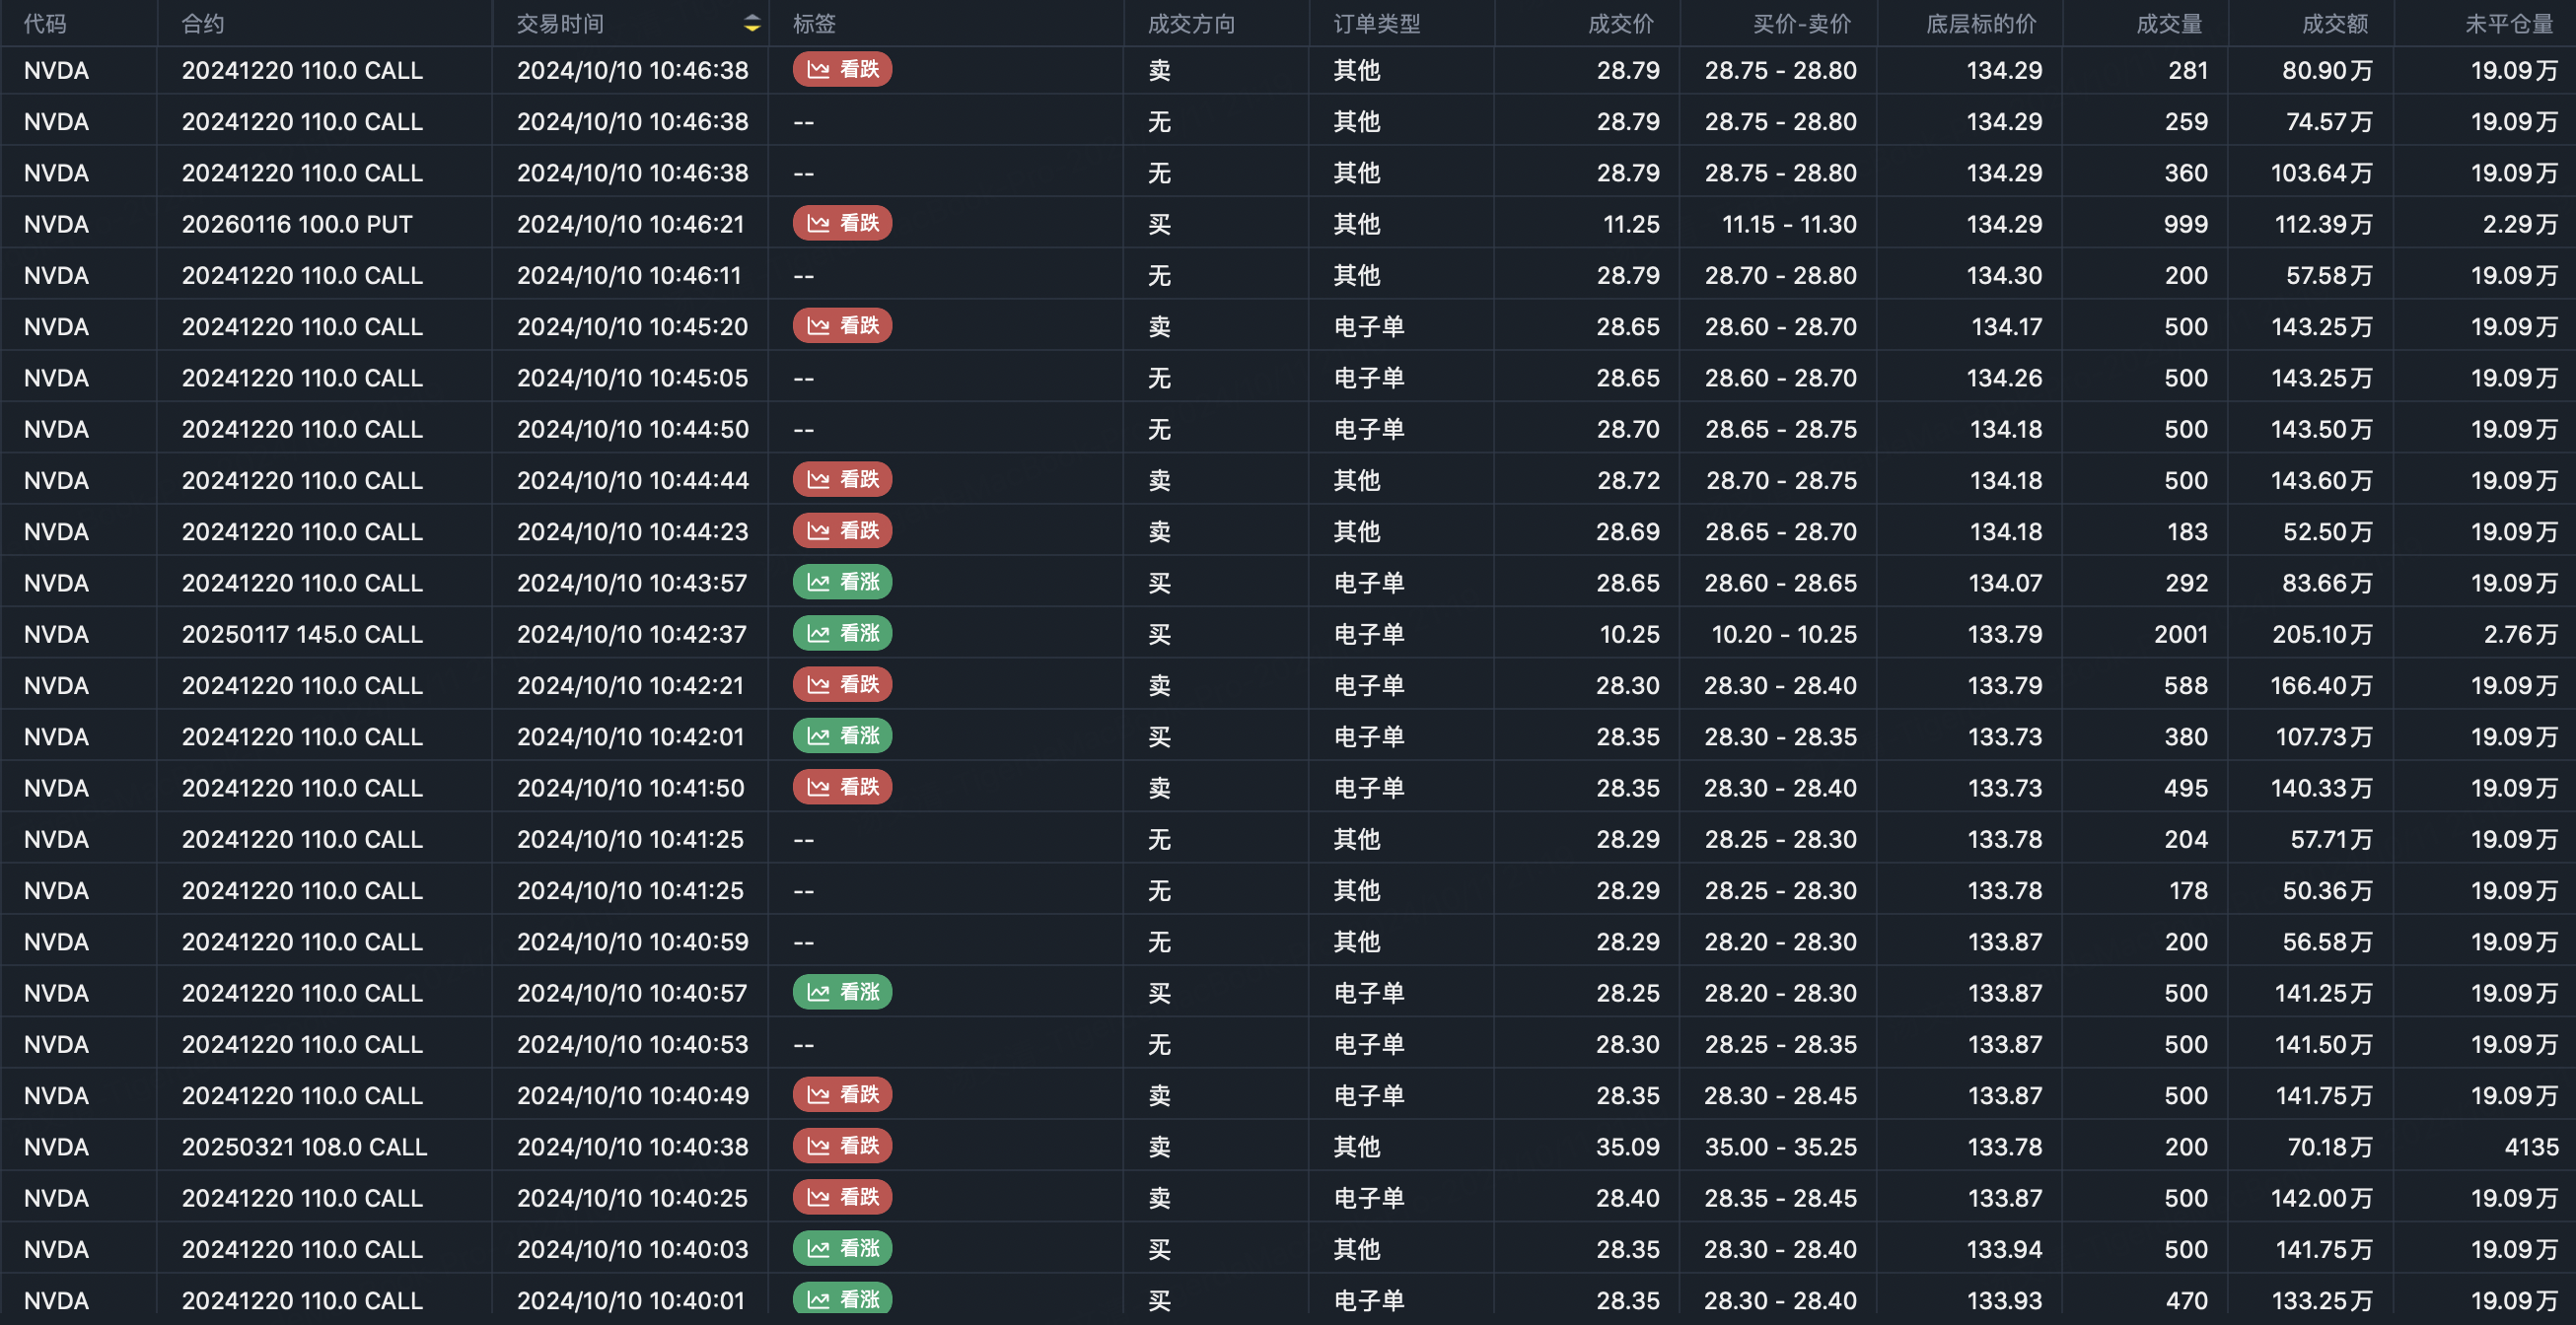Click the open interest value 2.76万
This screenshot has height=1325, width=2576.
(x=2521, y=634)
